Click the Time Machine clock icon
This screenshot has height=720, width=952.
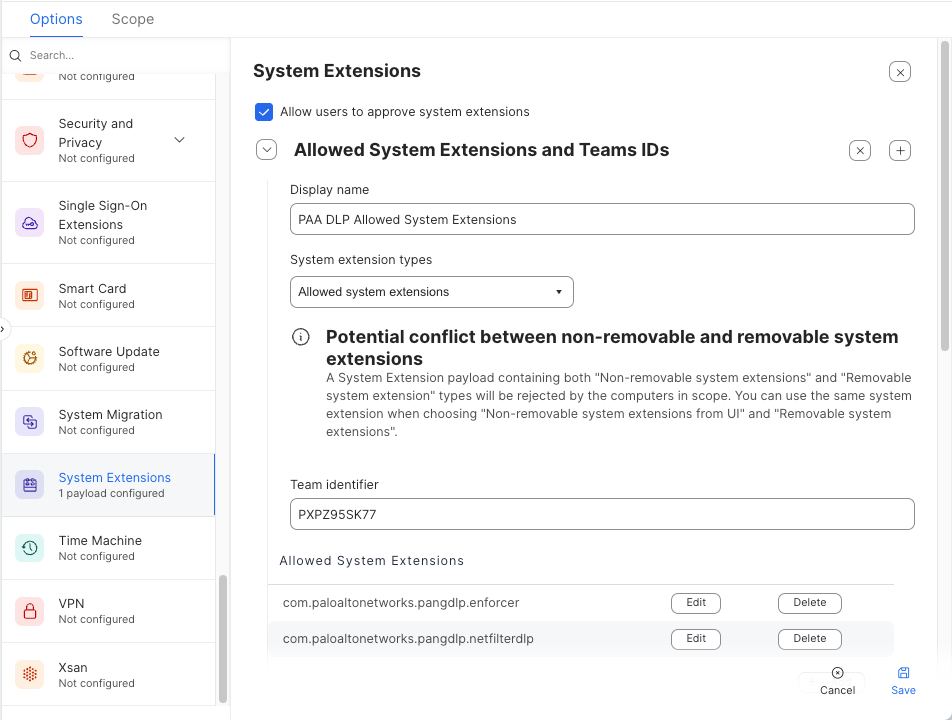click(x=29, y=547)
